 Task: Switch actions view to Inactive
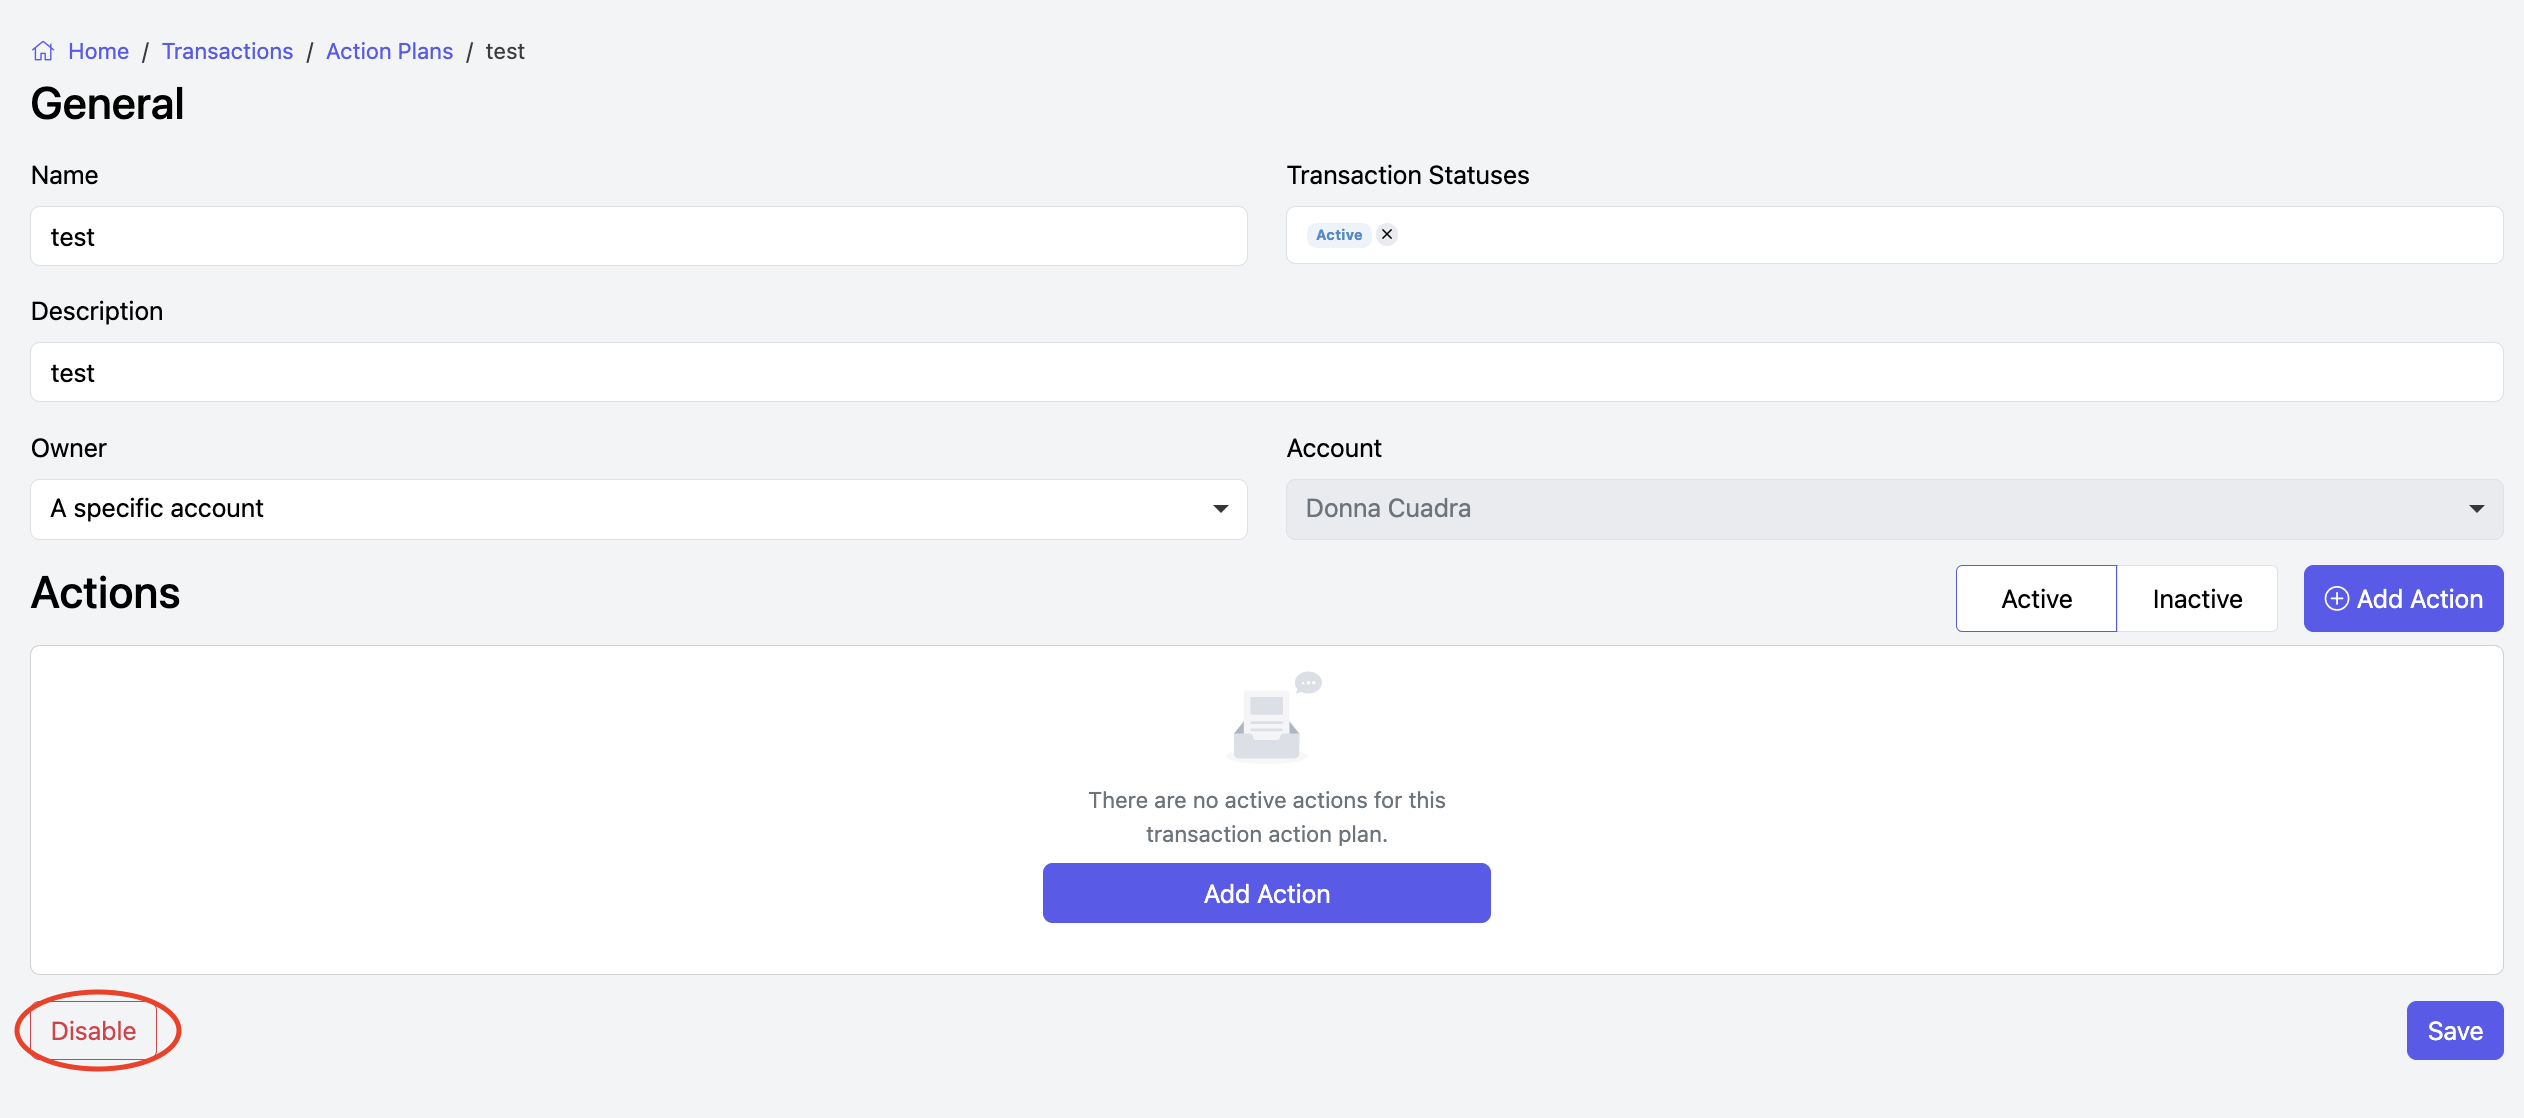coord(2197,598)
